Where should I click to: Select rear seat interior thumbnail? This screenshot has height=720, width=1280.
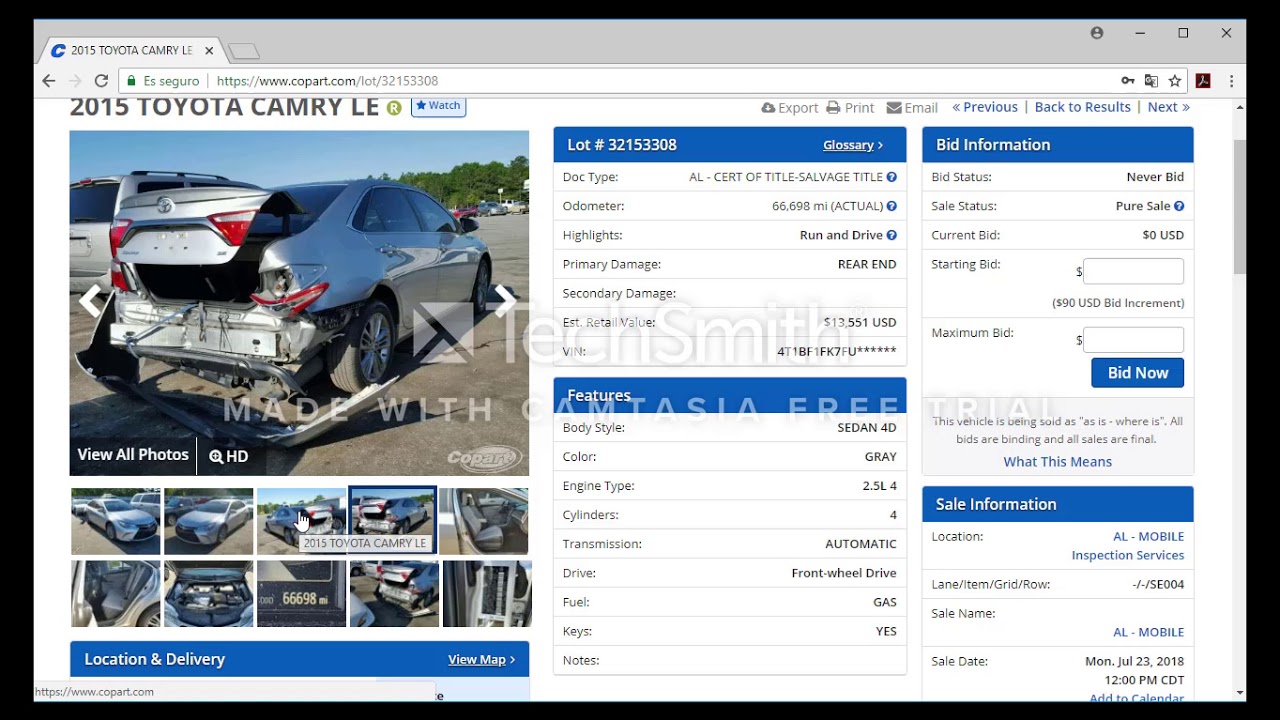[x=115, y=594]
